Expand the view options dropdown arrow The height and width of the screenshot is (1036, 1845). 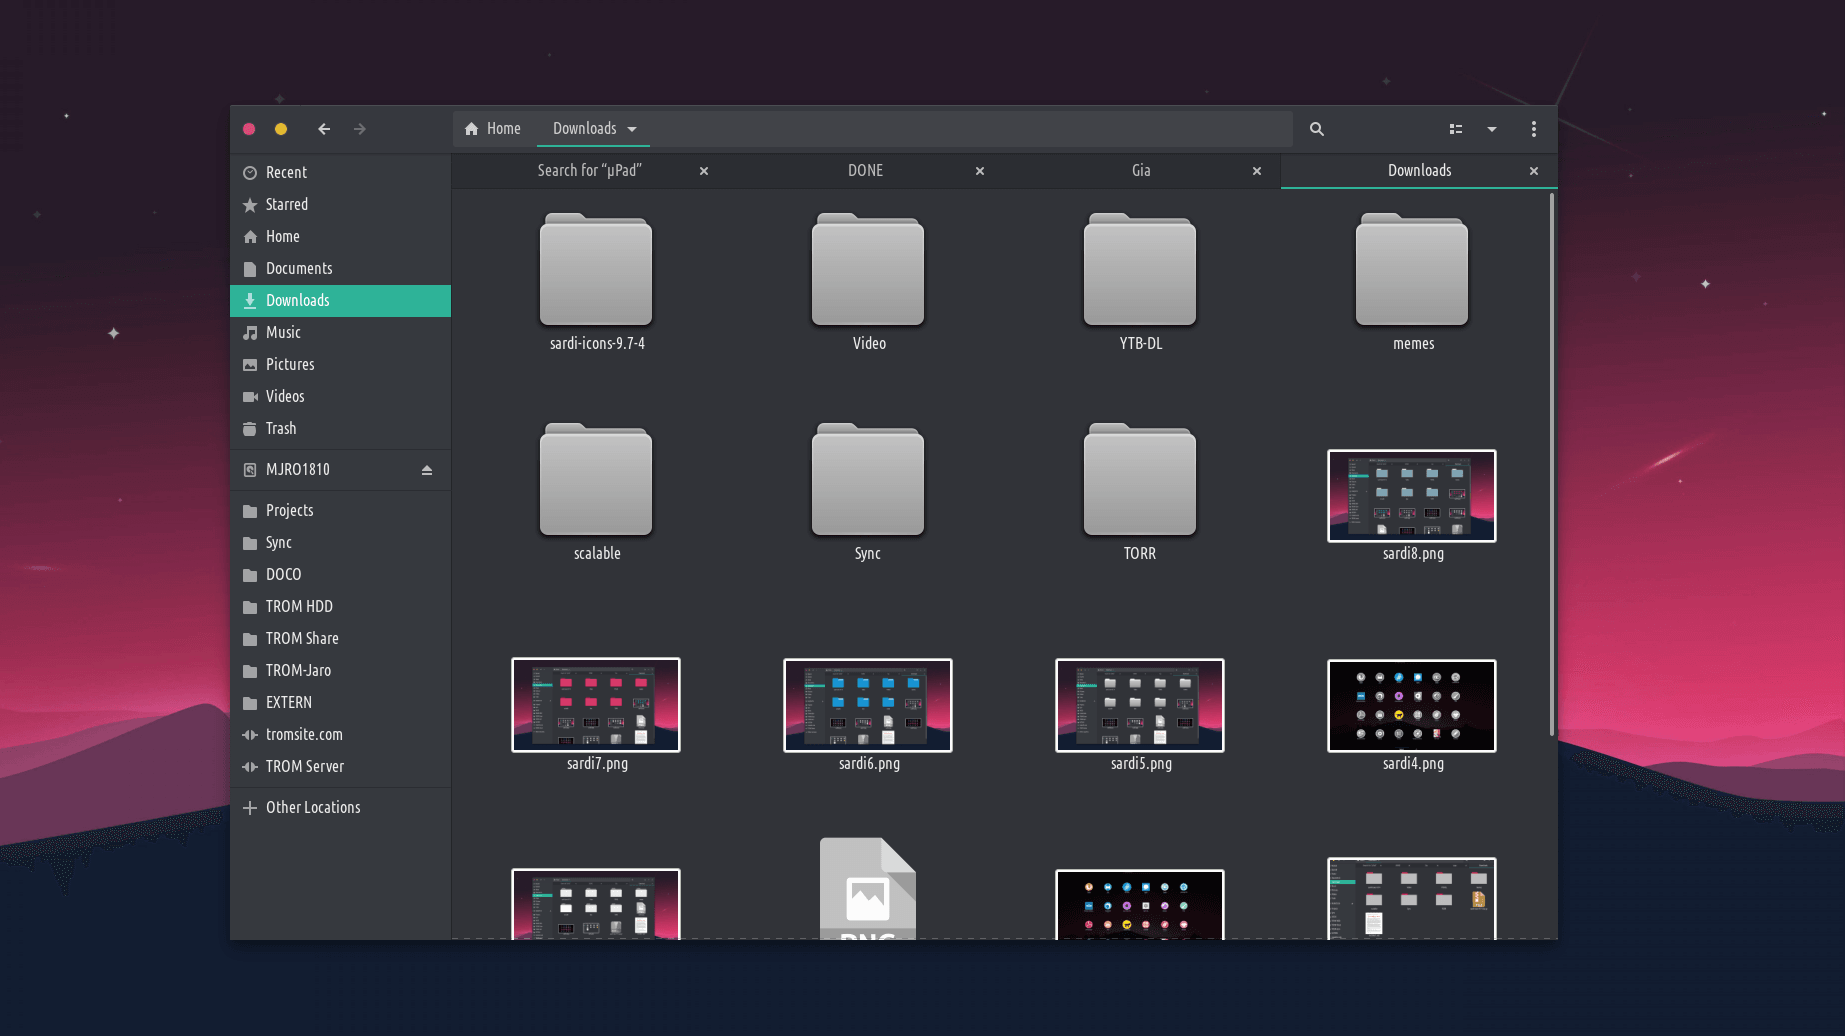click(1491, 129)
